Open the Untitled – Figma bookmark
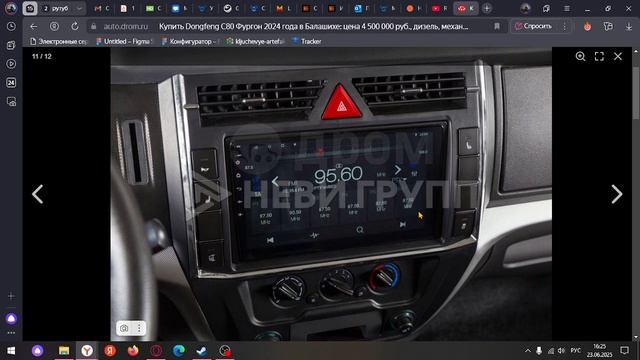The image size is (640, 360). click(124, 41)
